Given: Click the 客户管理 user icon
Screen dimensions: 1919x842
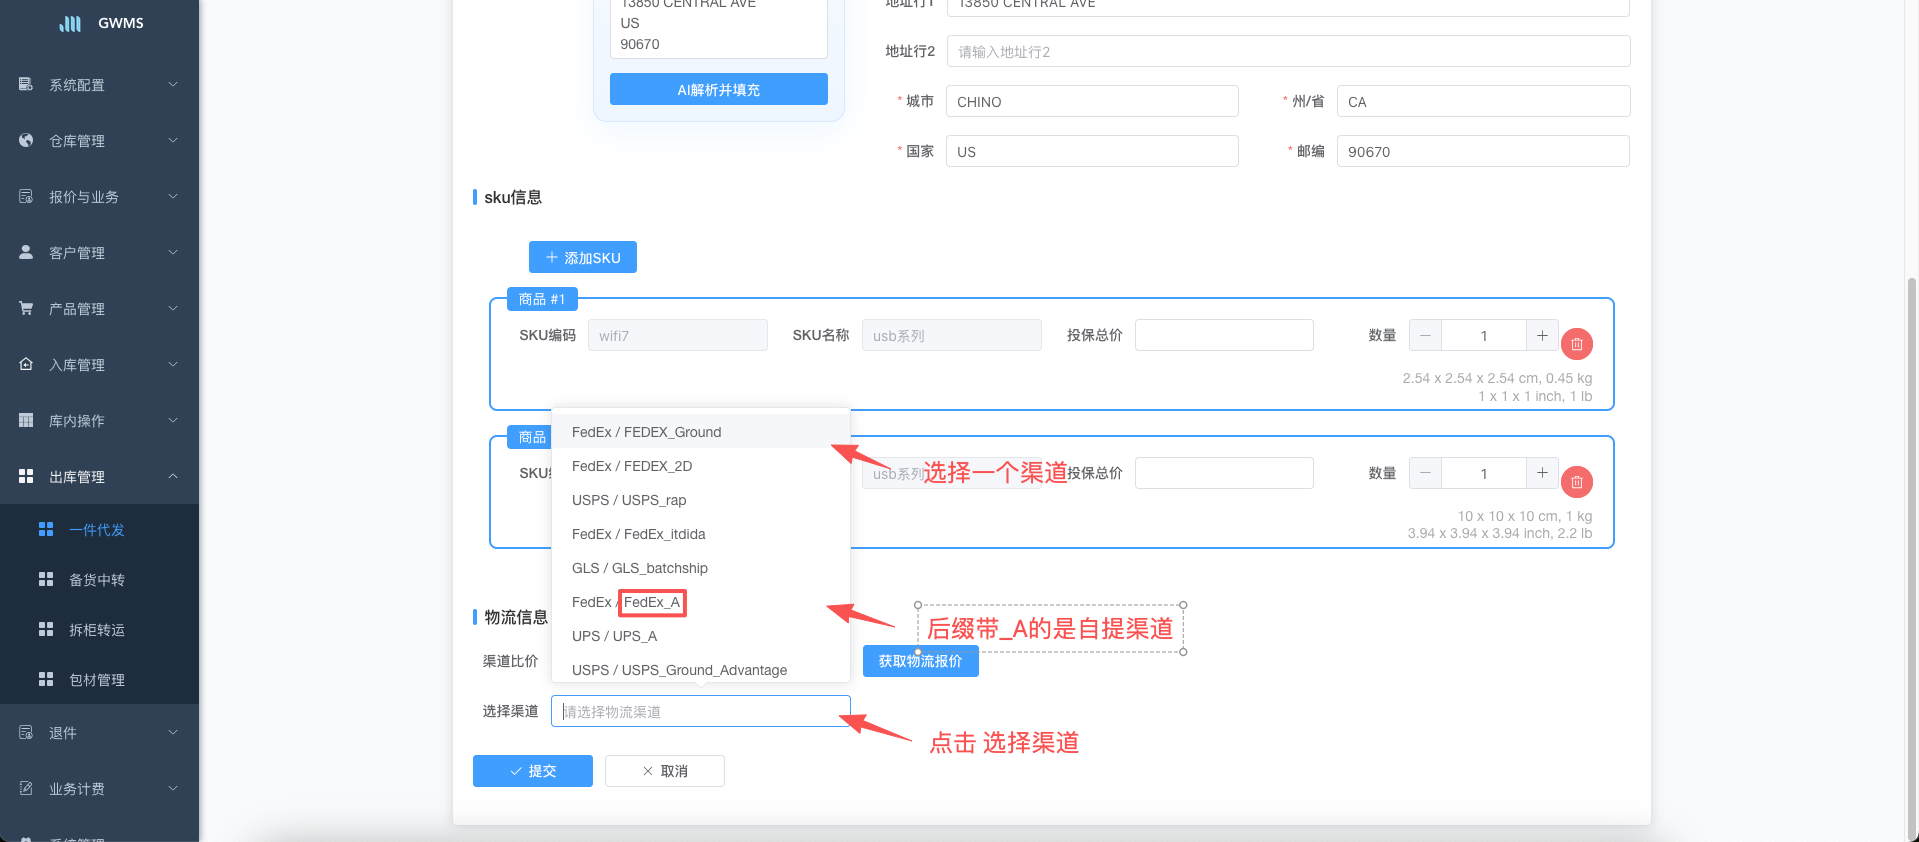Looking at the screenshot, I should pos(26,253).
